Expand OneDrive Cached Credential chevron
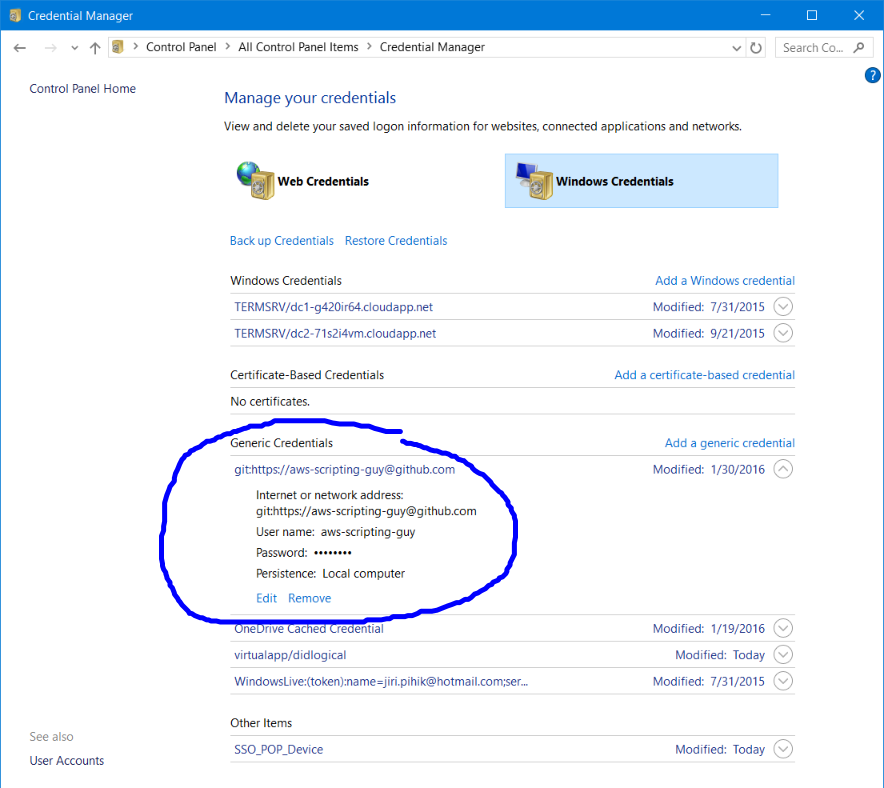 783,628
